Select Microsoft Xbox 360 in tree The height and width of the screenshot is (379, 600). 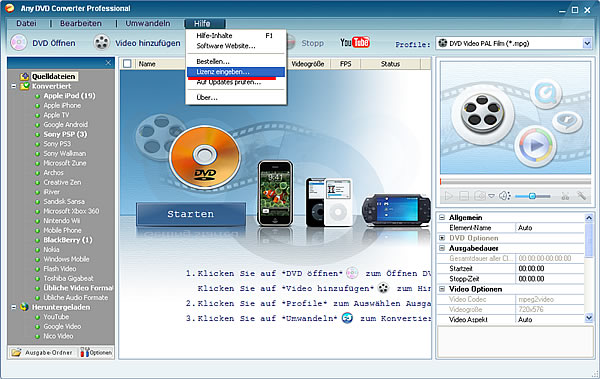71,211
